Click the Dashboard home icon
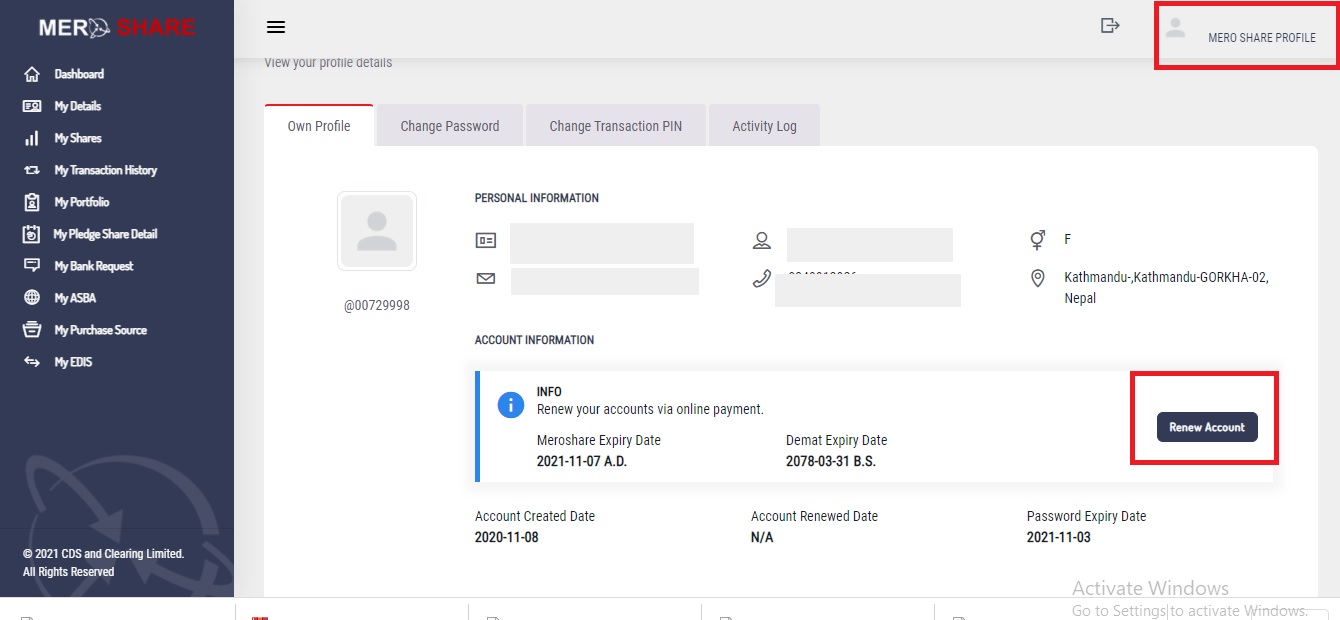 coord(32,74)
